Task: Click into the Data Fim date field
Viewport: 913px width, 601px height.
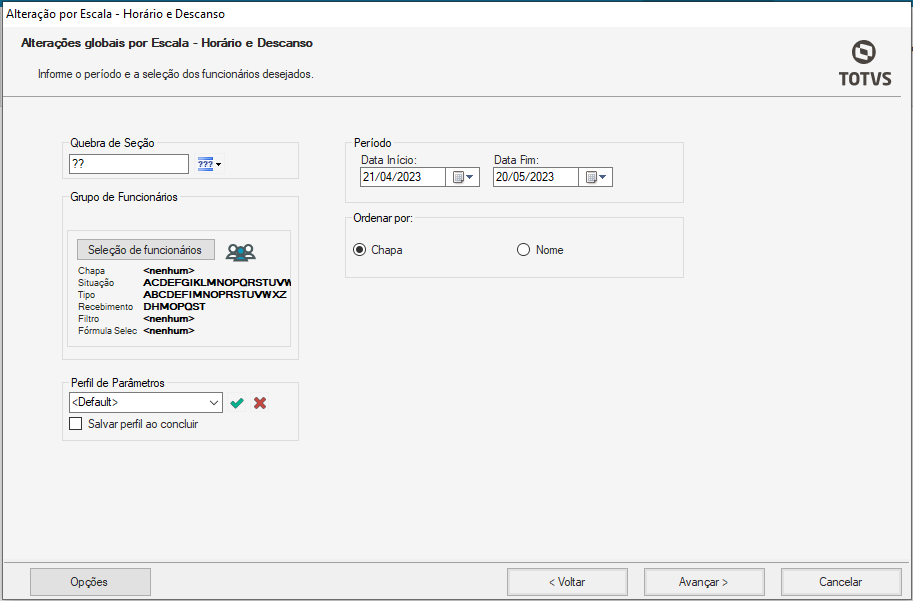Action: pyautogui.click(x=535, y=177)
